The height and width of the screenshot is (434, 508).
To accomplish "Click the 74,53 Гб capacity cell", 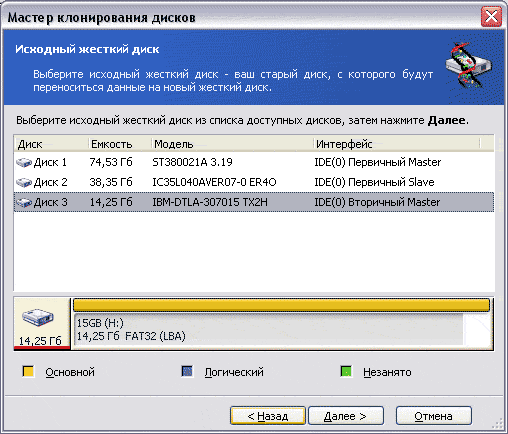I will (111, 162).
